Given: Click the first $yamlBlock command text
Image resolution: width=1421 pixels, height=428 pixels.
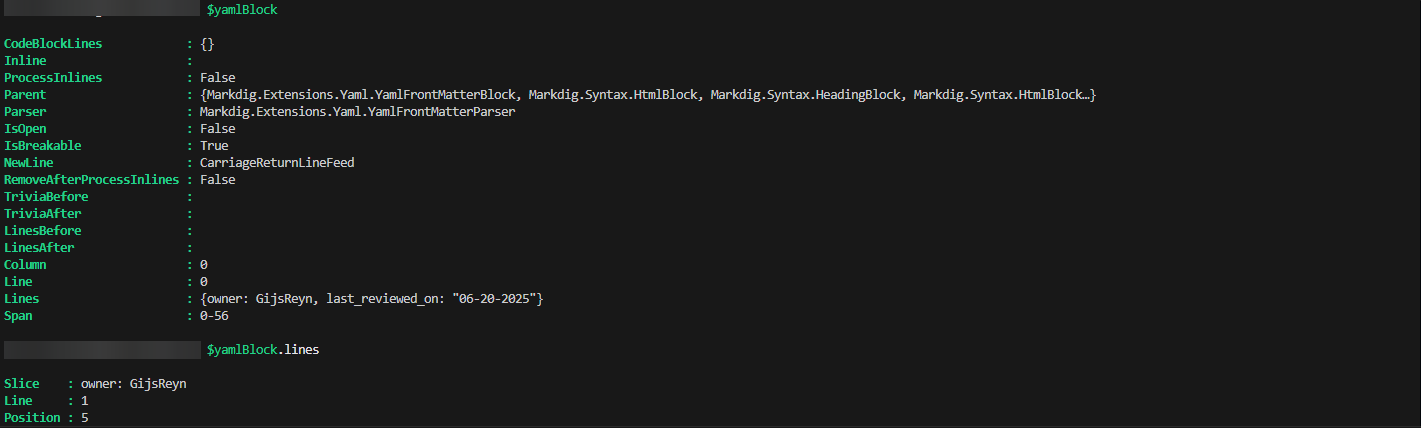Looking at the screenshot, I should [x=242, y=10].
